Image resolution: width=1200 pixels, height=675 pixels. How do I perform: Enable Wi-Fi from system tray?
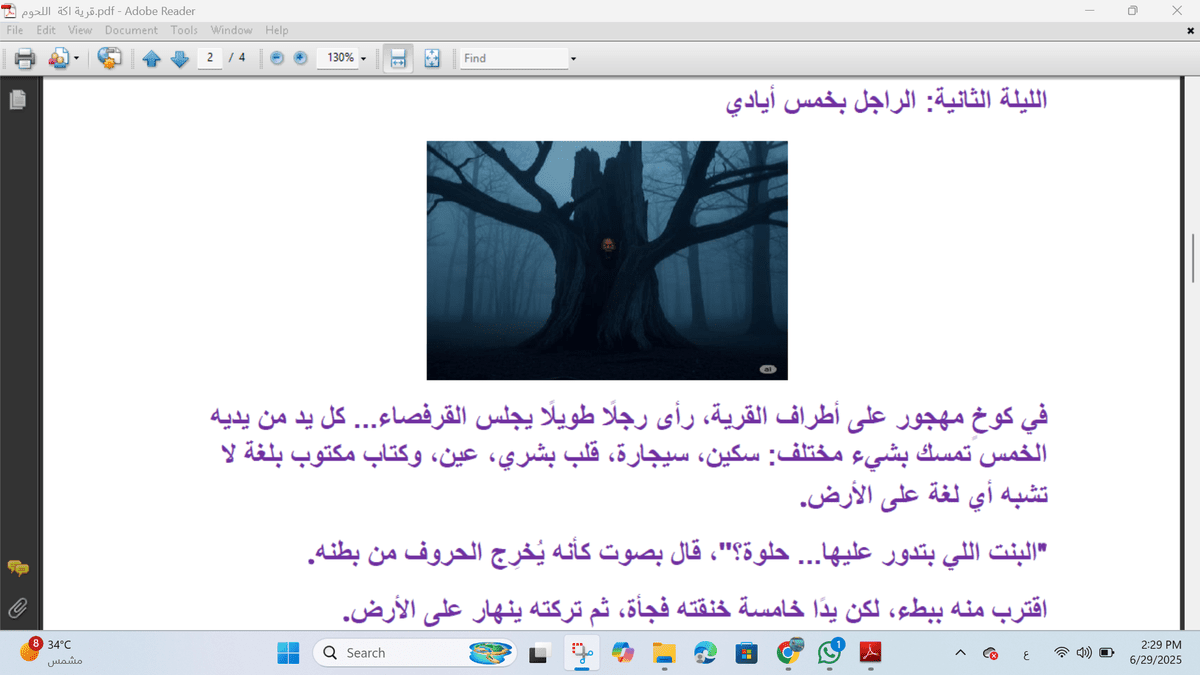tap(1061, 652)
